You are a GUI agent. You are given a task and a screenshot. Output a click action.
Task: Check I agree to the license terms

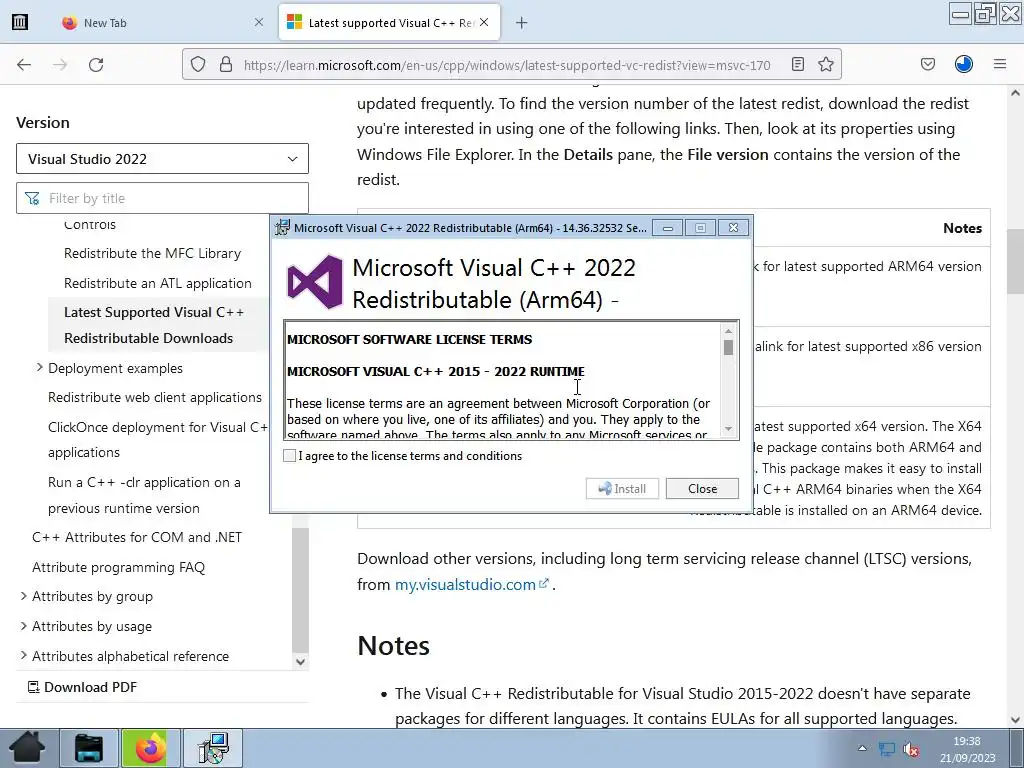click(x=289, y=455)
